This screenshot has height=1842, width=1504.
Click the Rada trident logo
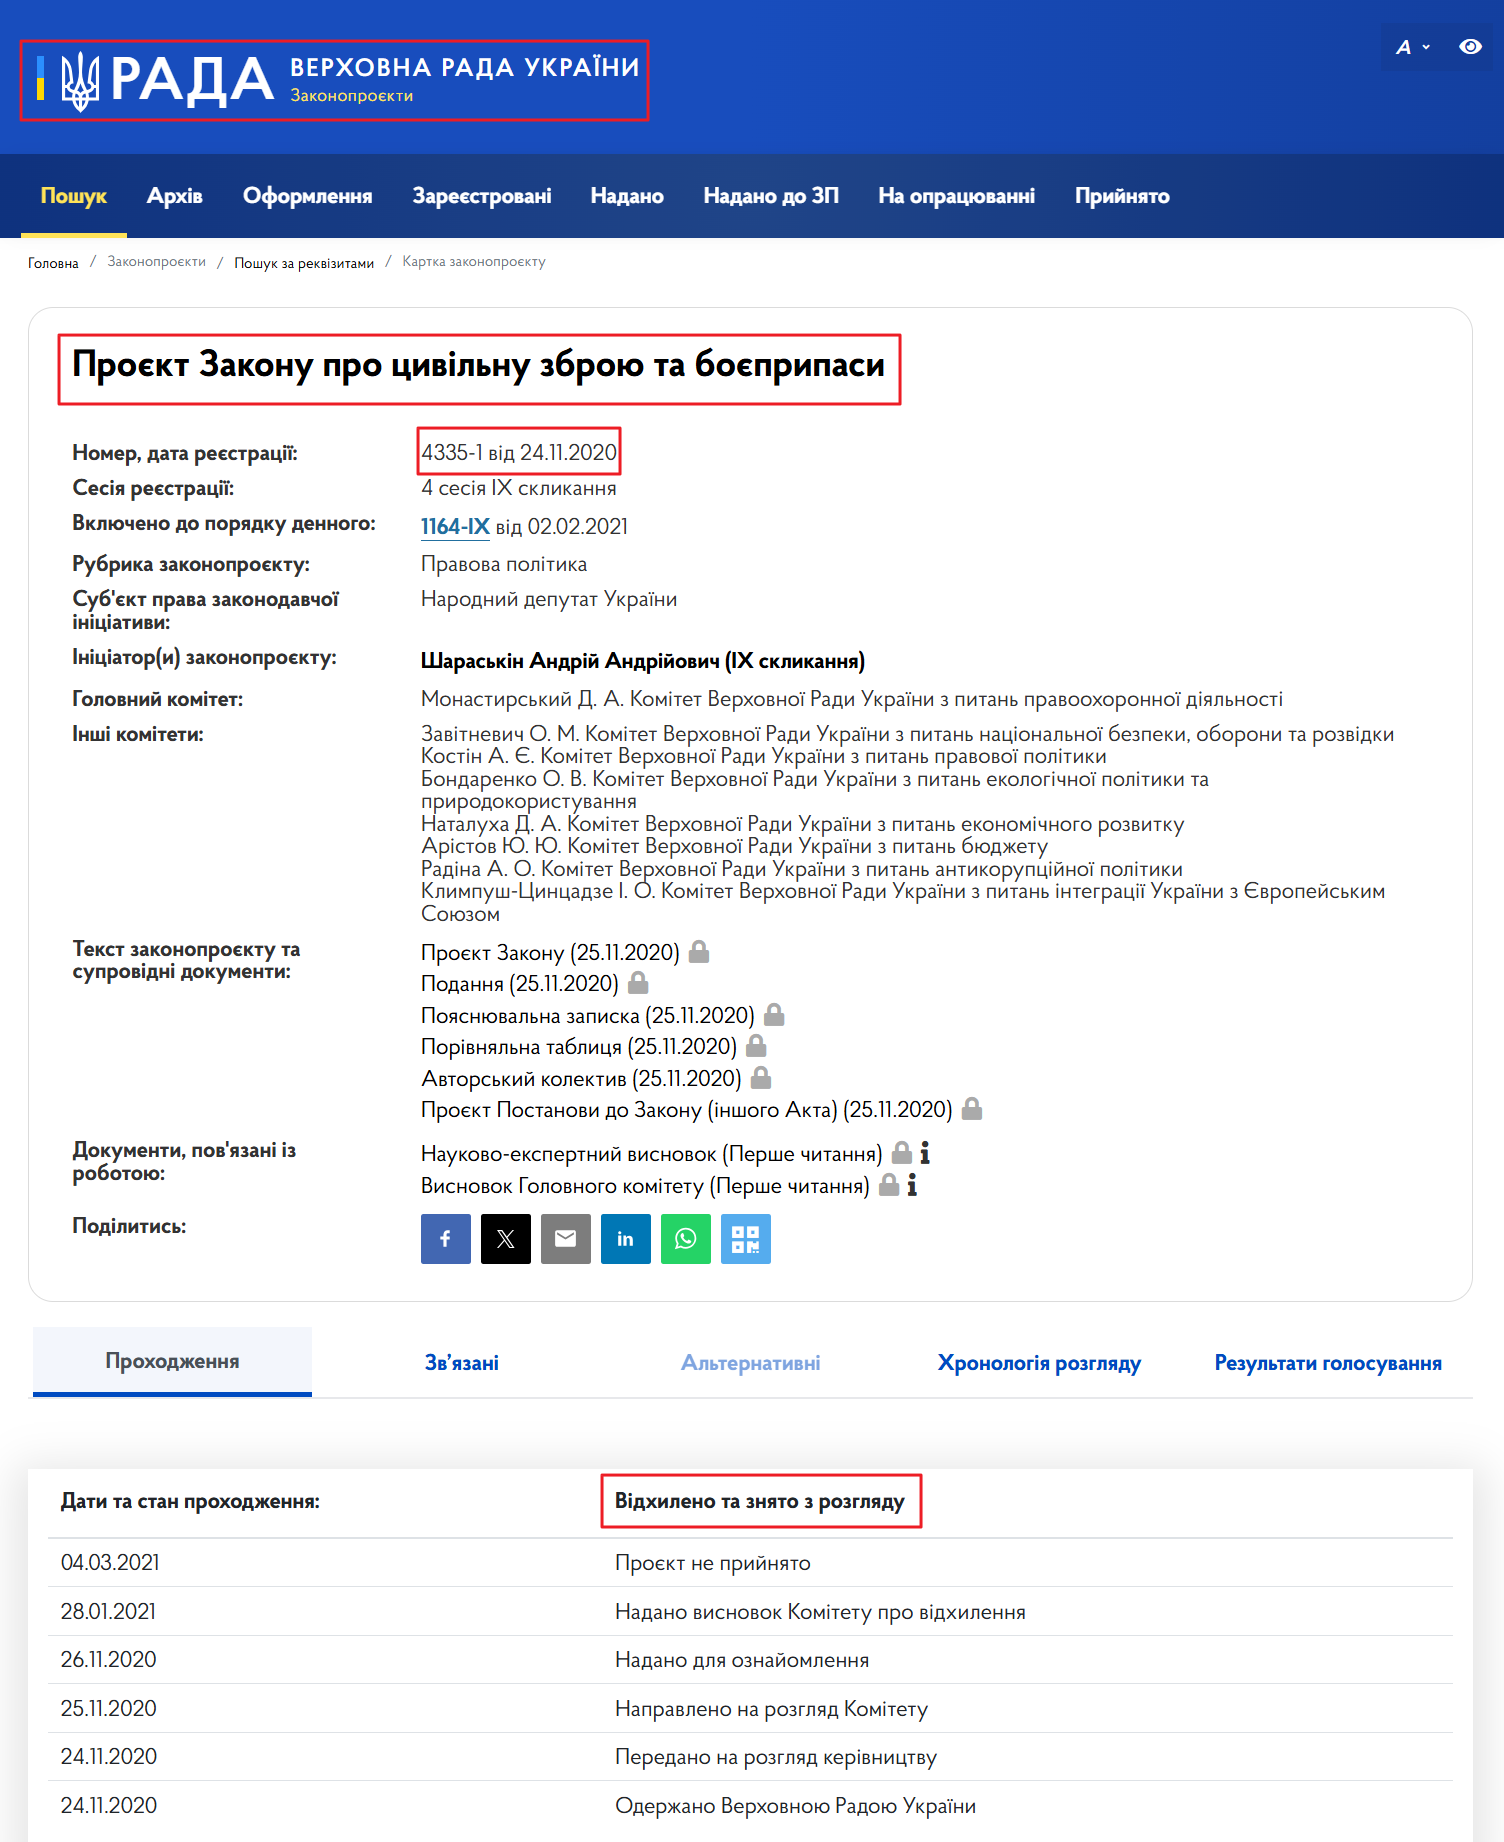coord(80,81)
